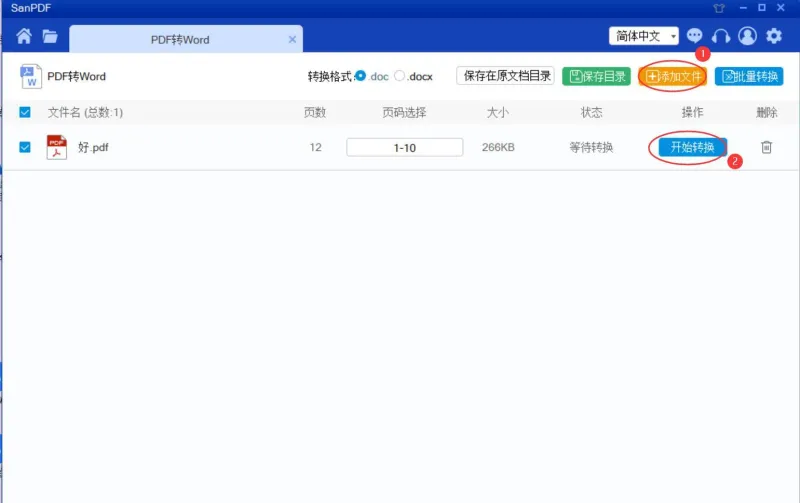
Task: Click the skin/theme shirt icon
Action: click(719, 8)
